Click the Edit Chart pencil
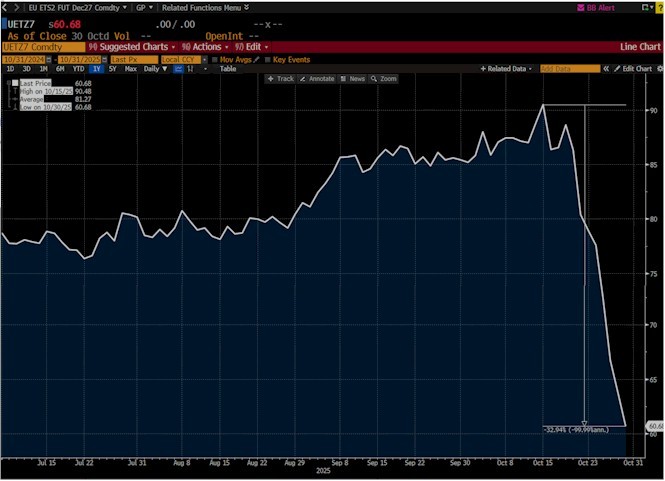This screenshot has width=665, height=481. pos(632,69)
